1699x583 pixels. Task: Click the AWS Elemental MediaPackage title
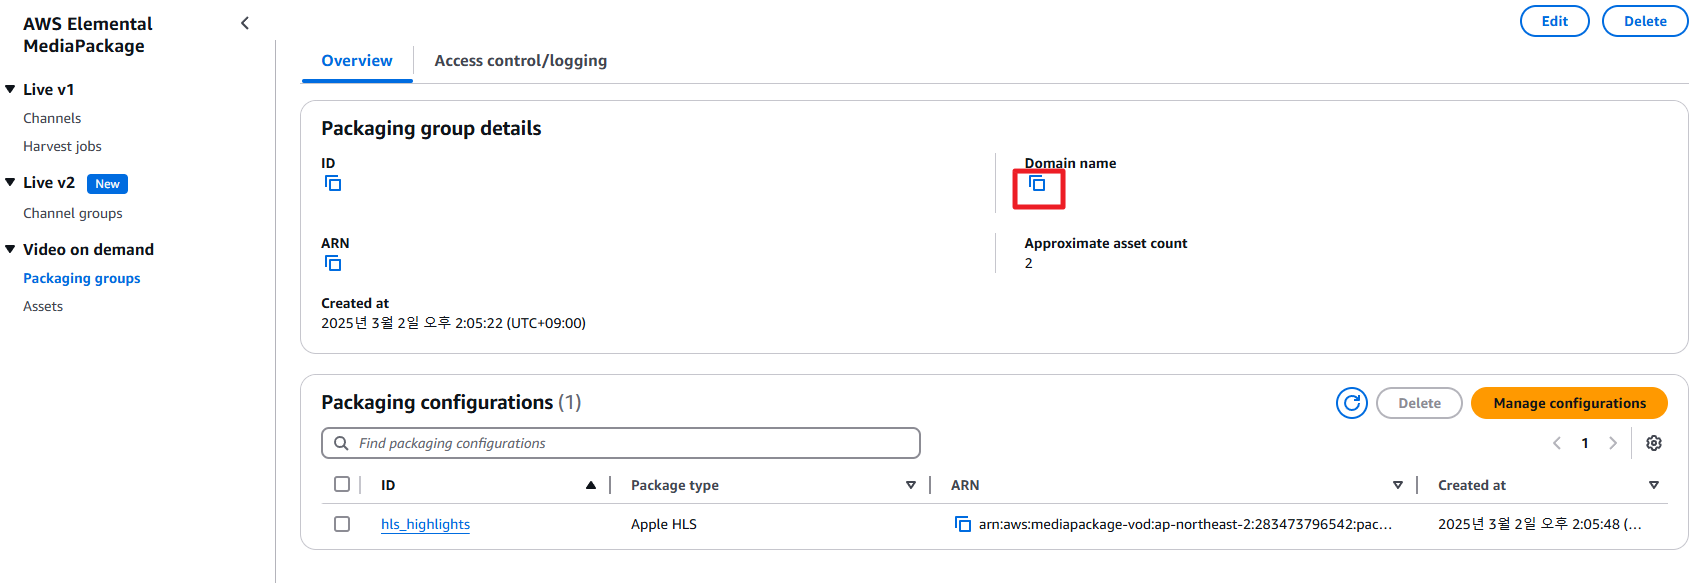pyautogui.click(x=88, y=34)
